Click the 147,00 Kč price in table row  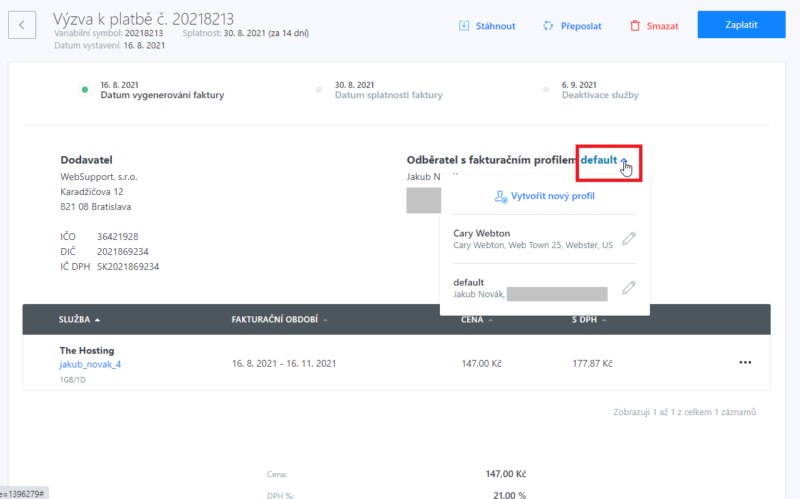tap(481, 363)
